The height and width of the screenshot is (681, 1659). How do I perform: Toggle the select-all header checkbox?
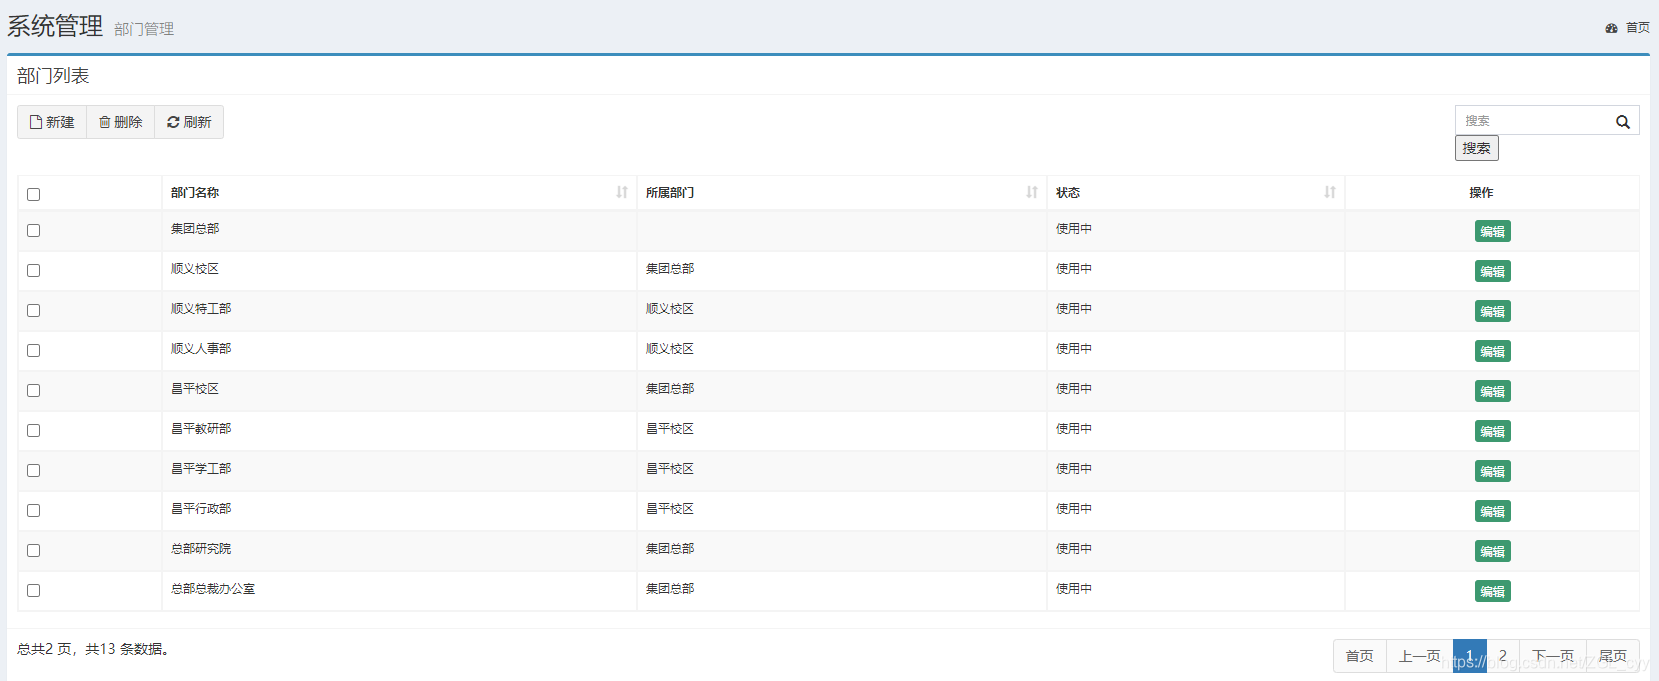(x=33, y=194)
